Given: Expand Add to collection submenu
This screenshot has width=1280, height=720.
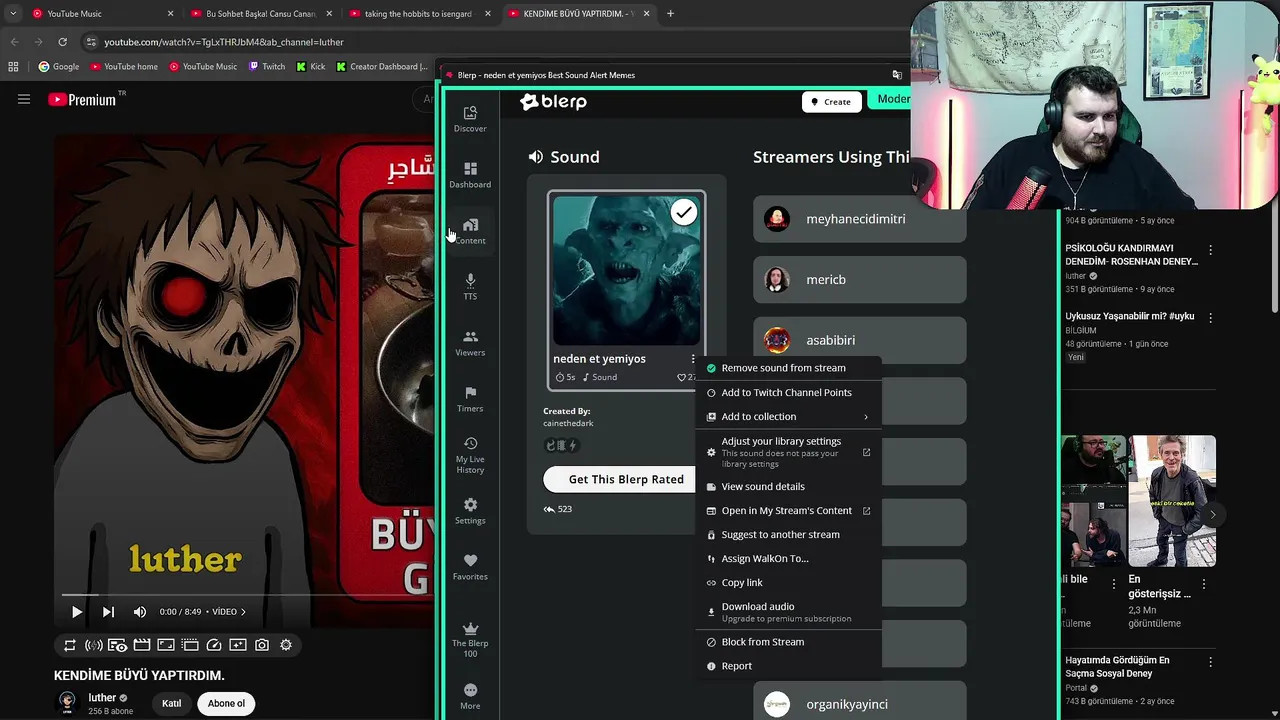Looking at the screenshot, I should pos(788,417).
